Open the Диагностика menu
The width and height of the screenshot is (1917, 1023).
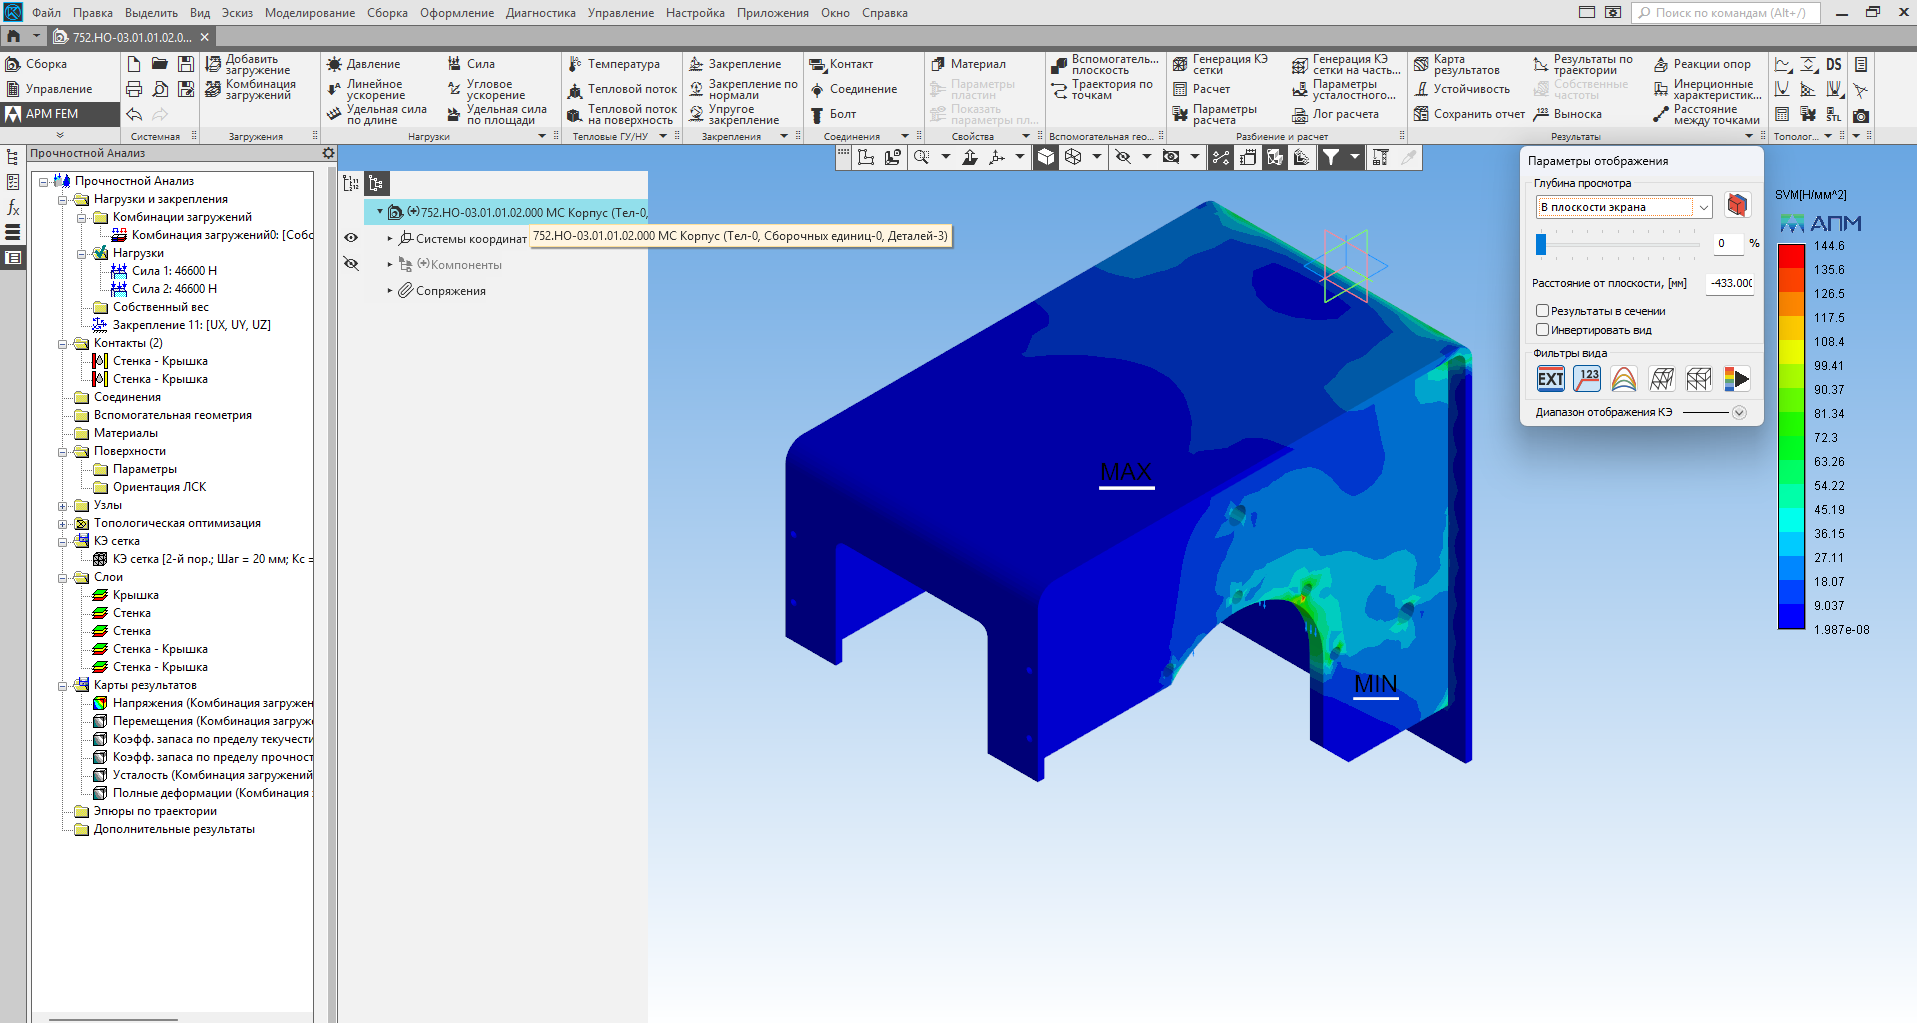(x=540, y=13)
